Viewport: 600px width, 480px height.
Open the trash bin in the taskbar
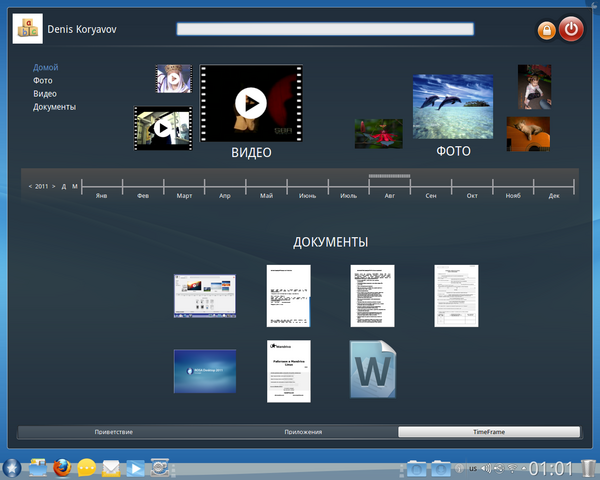pyautogui.click(x=588, y=467)
